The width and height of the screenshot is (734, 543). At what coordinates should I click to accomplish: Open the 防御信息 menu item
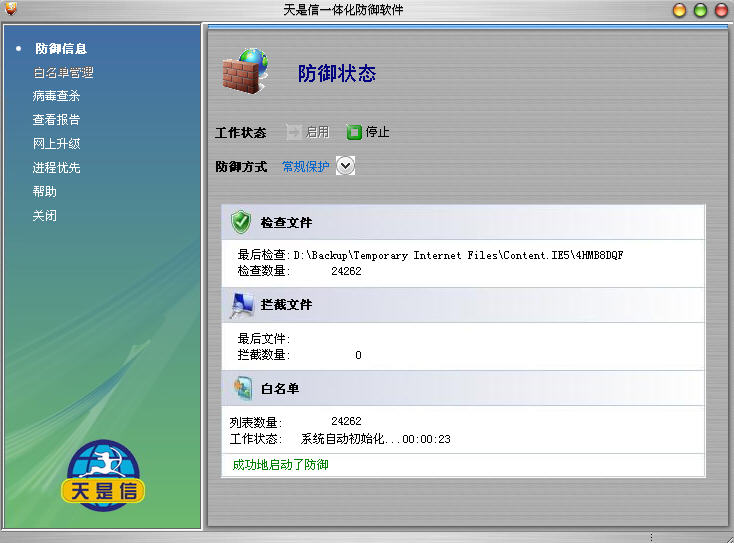(61, 49)
